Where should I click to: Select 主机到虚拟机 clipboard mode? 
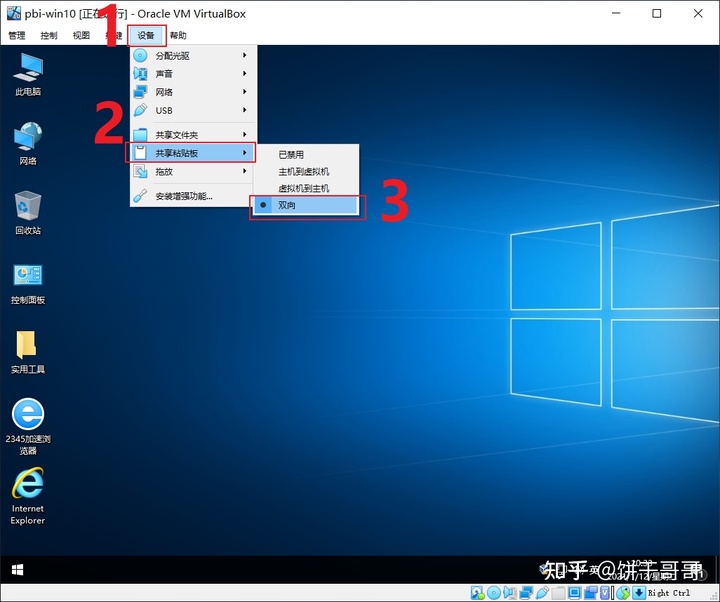pos(306,171)
